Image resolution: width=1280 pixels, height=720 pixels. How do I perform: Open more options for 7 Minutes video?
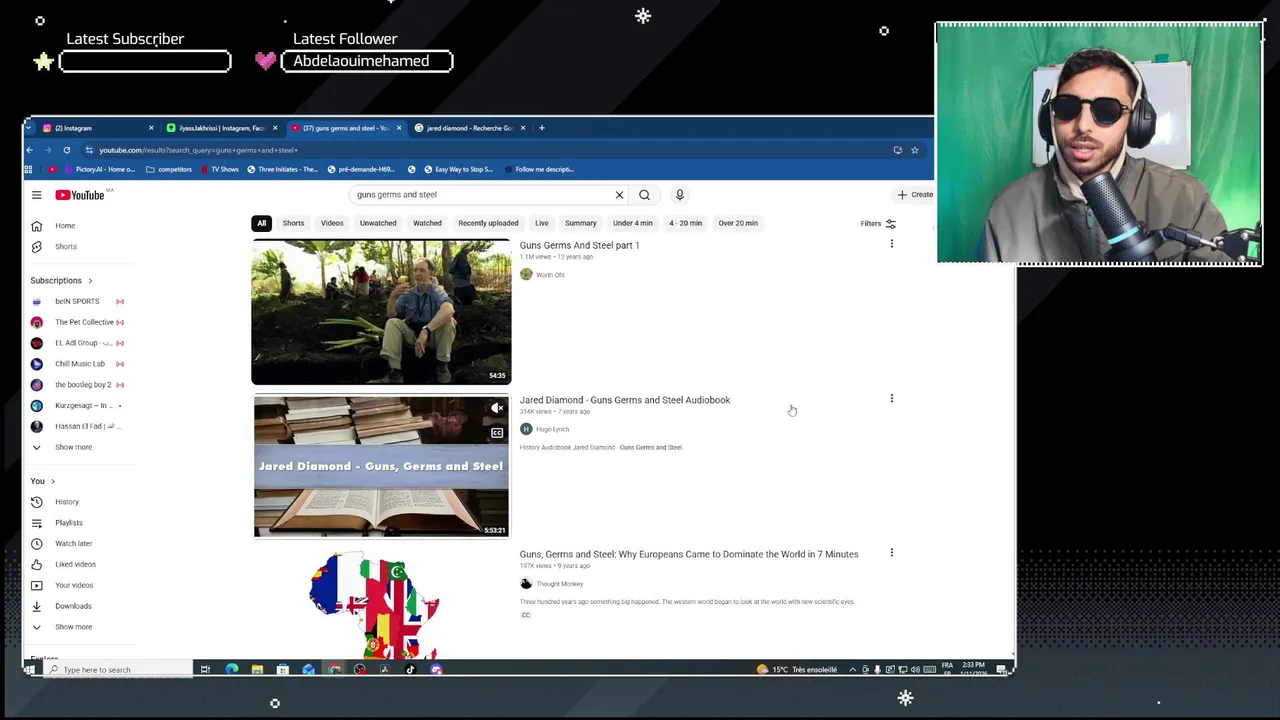tap(891, 553)
